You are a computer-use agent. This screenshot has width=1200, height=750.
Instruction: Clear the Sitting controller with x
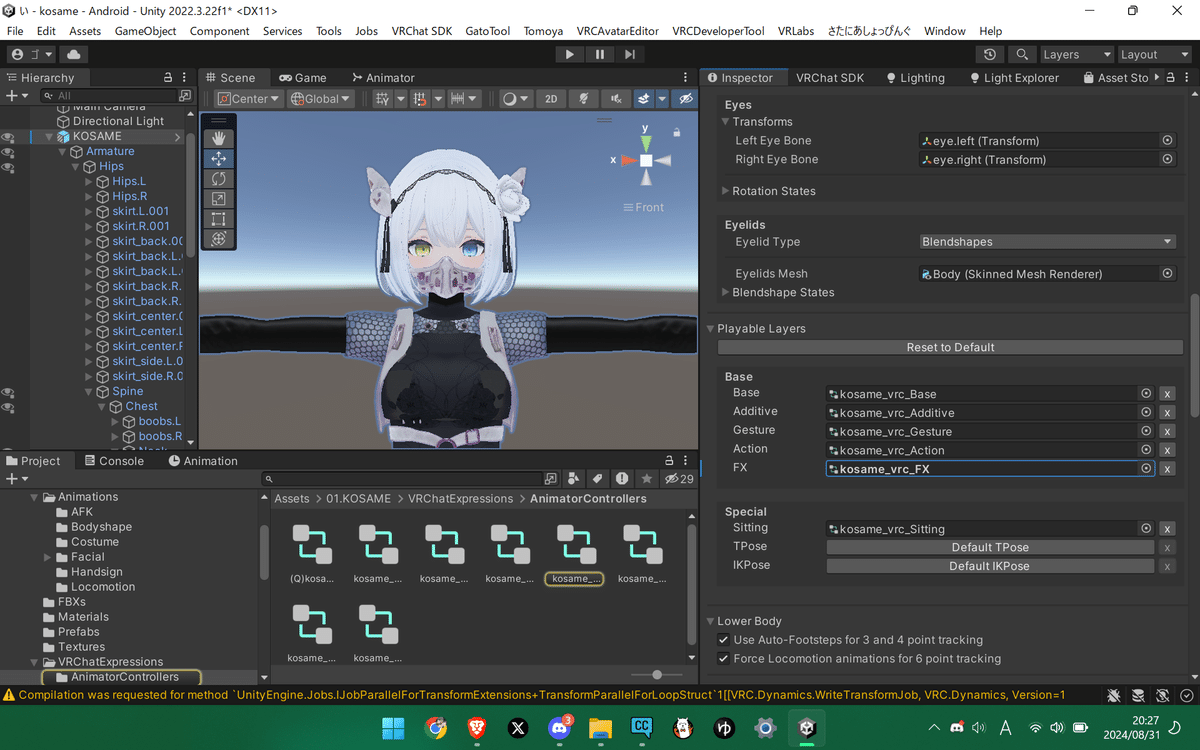coord(1167,529)
